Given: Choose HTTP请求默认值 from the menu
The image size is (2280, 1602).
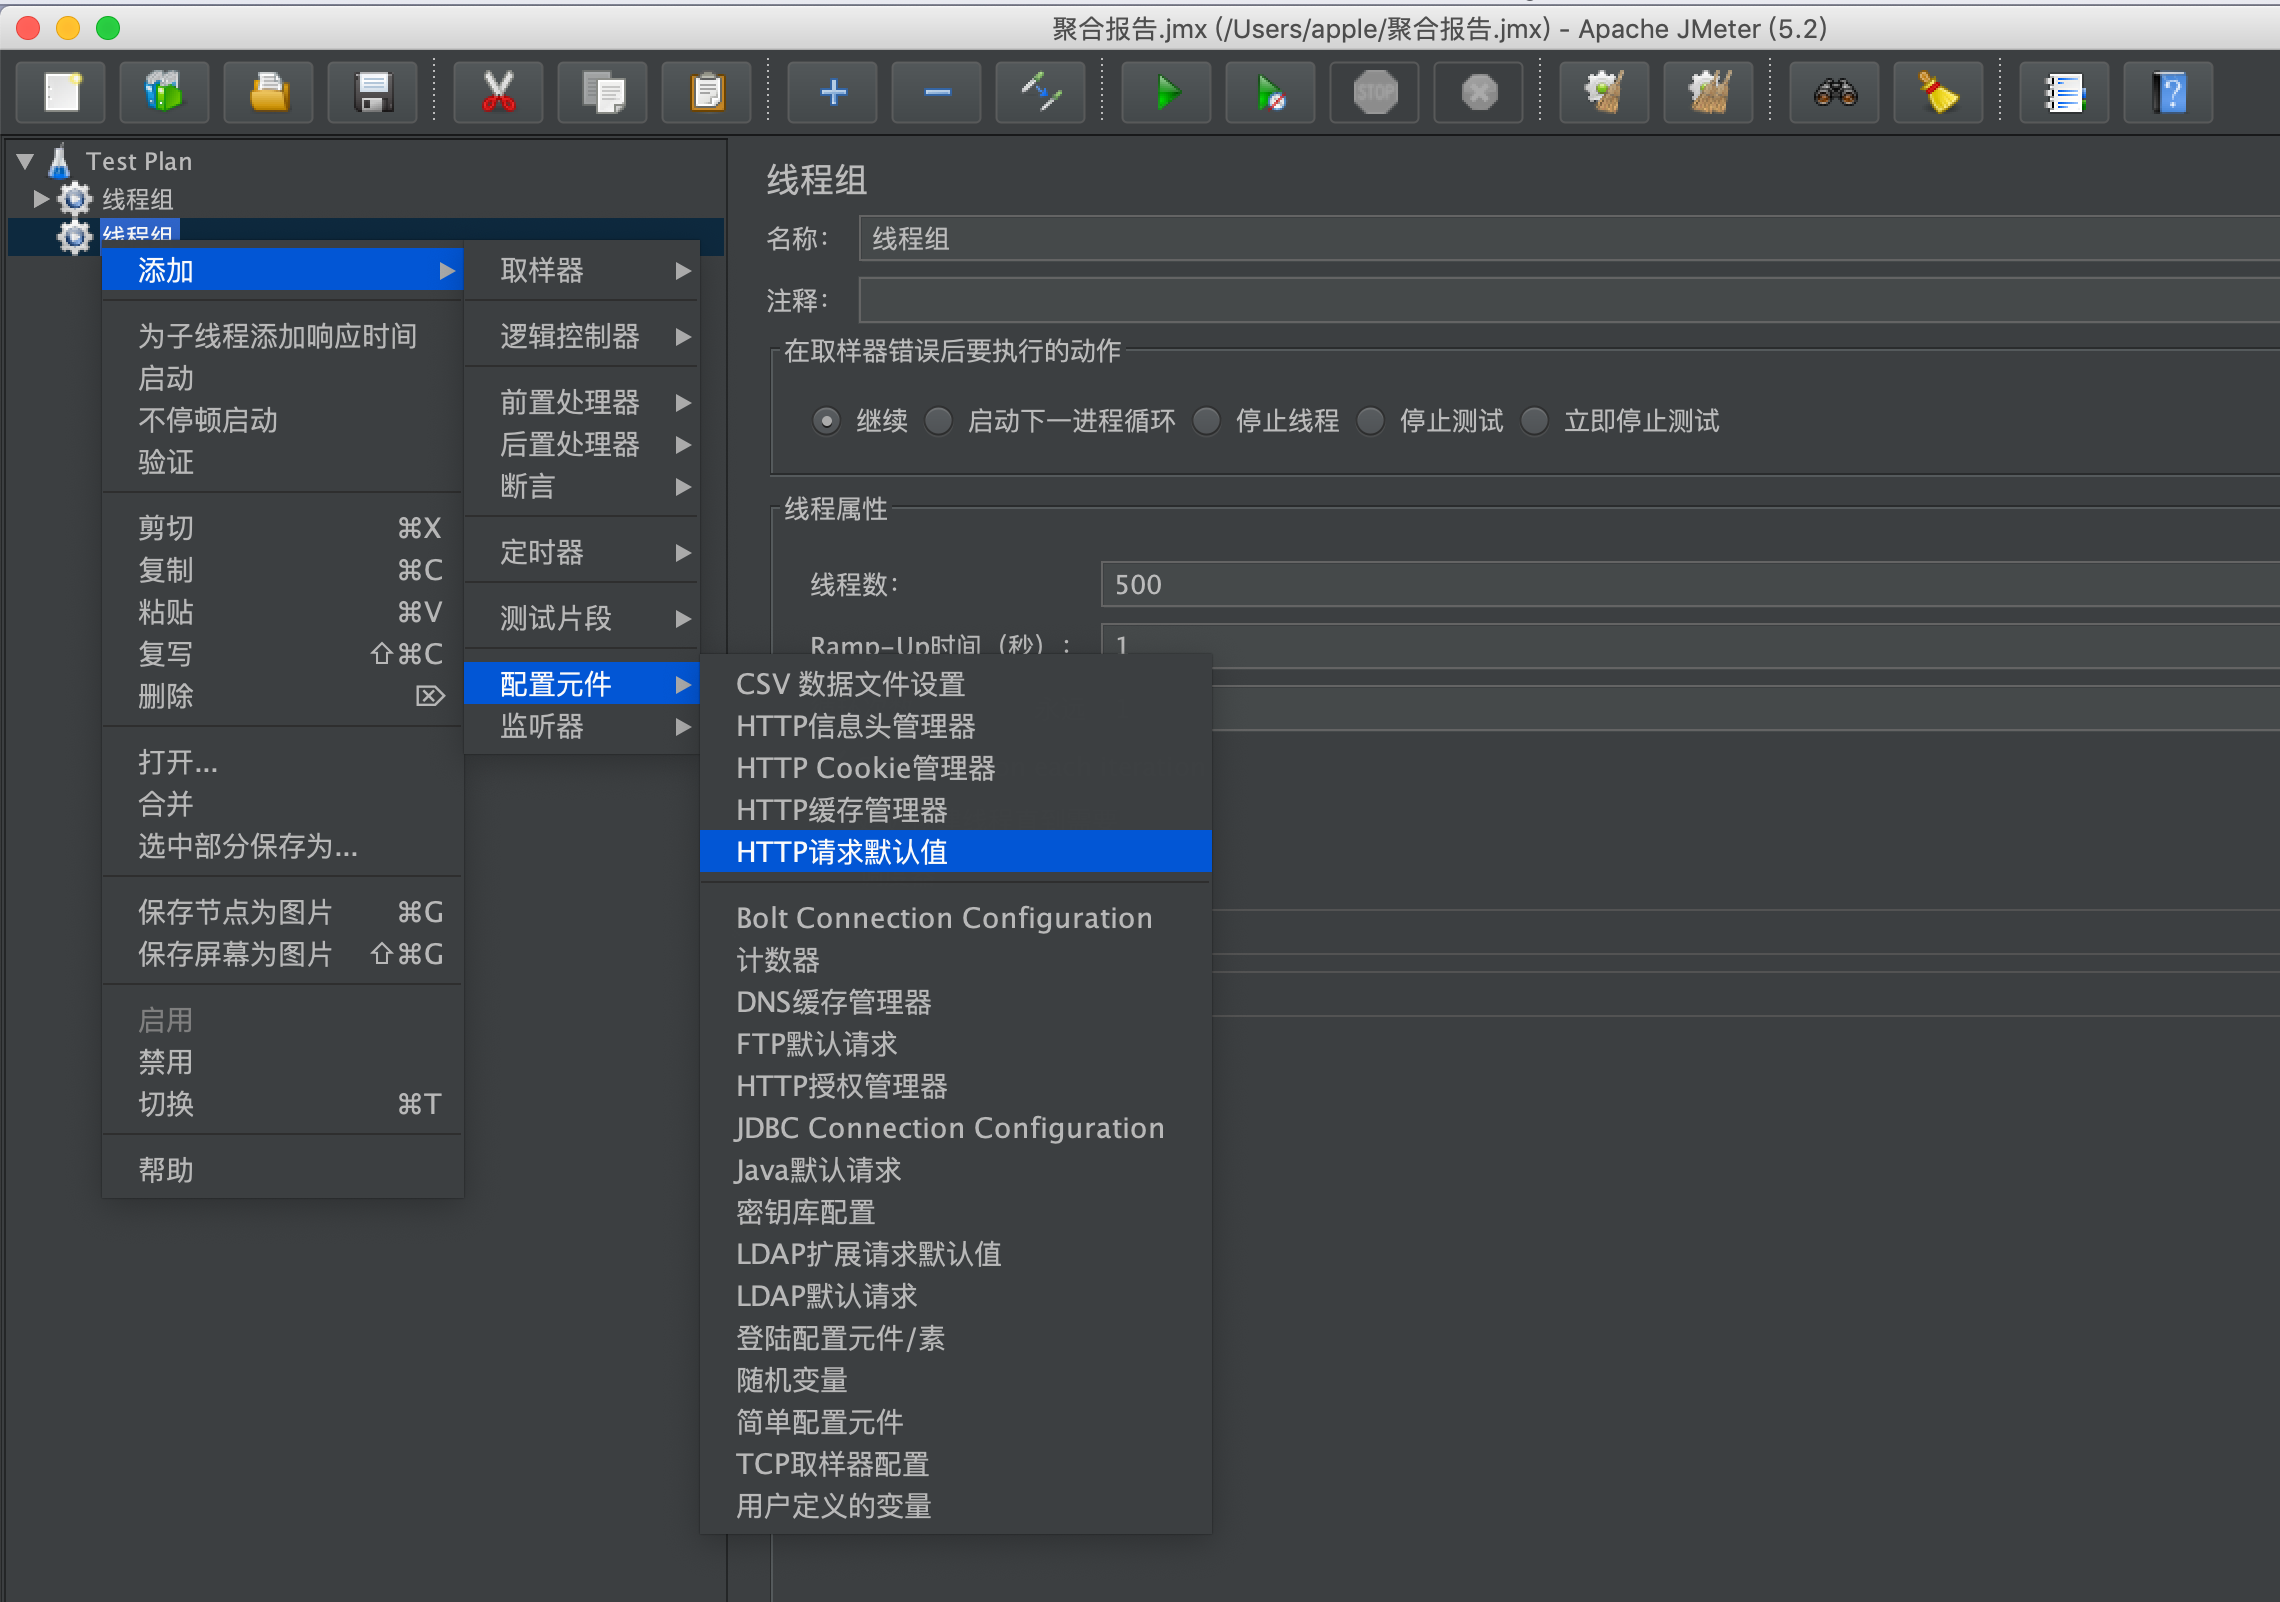Looking at the screenshot, I should click(956, 852).
